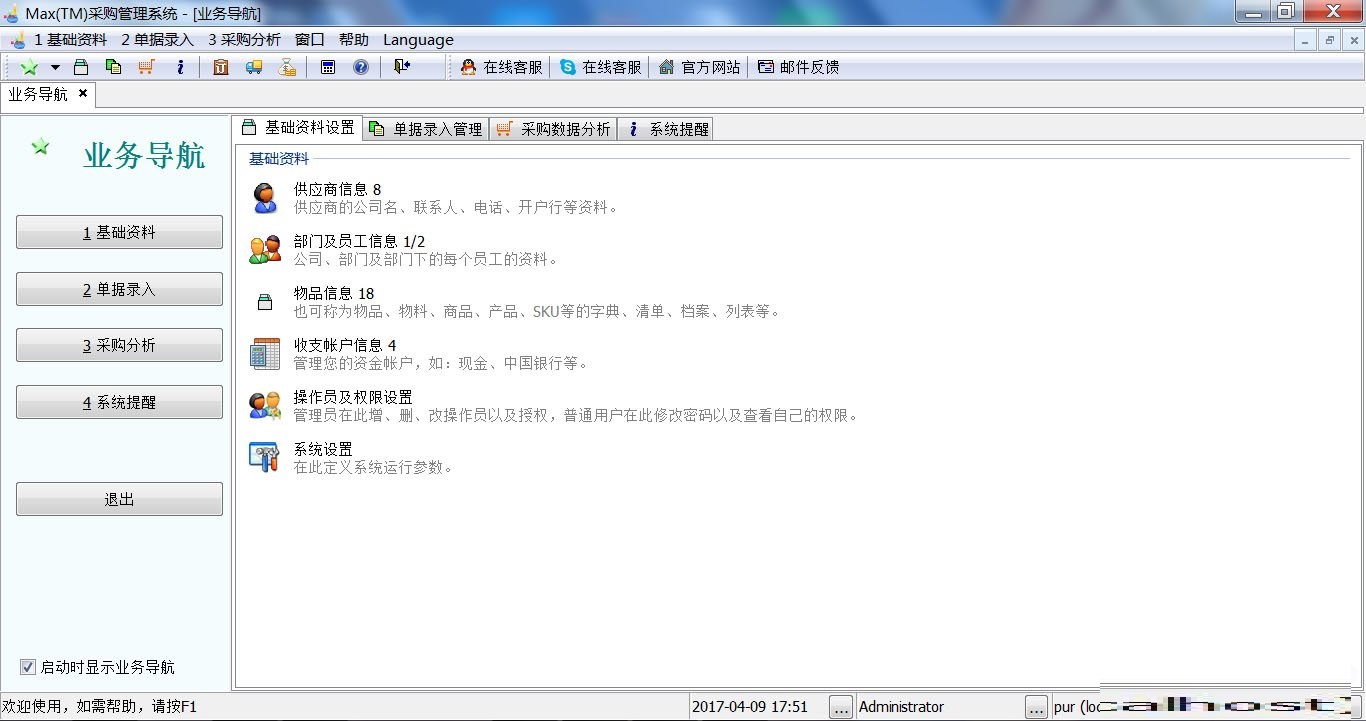The image size is (1366, 721).
Task: Click the 3 采购分析 sidebar button
Action: click(x=119, y=345)
